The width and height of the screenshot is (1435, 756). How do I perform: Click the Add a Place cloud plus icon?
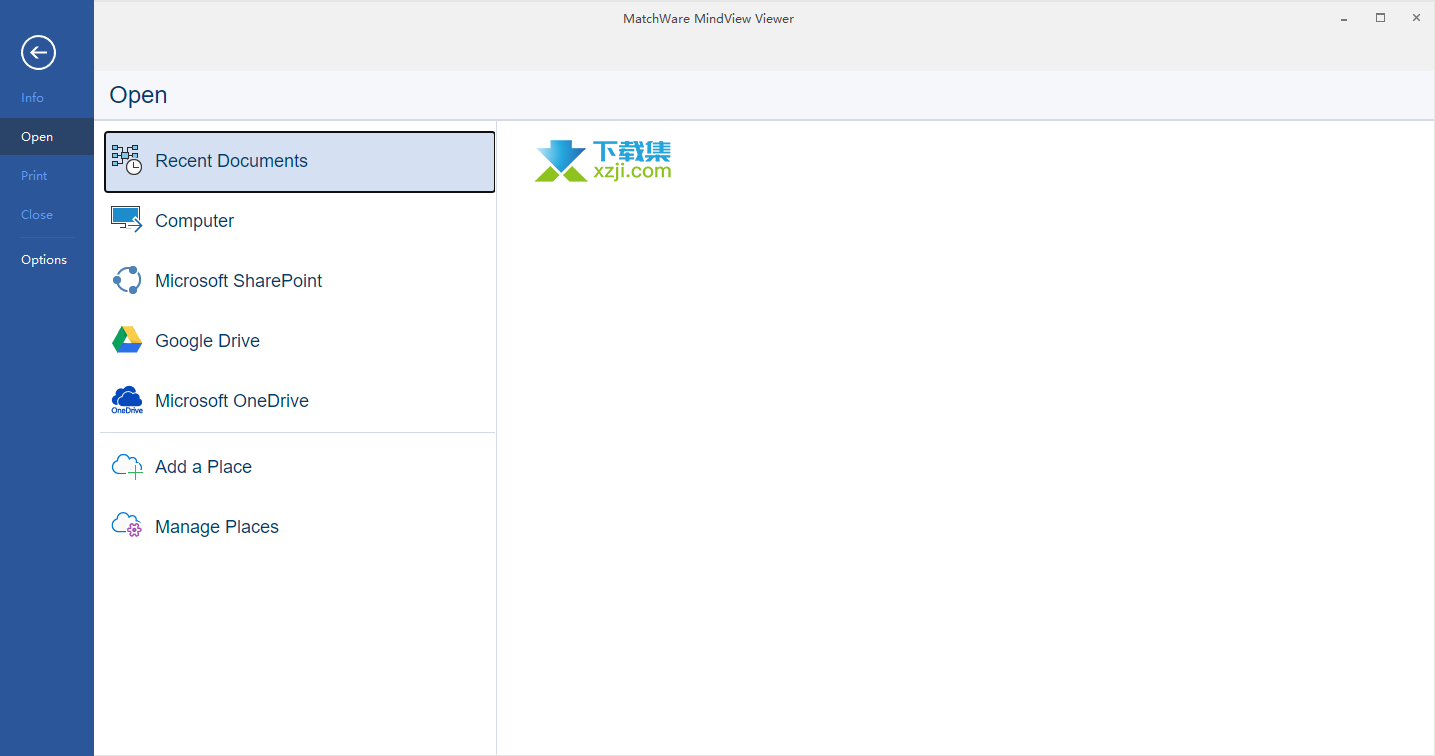click(x=127, y=467)
